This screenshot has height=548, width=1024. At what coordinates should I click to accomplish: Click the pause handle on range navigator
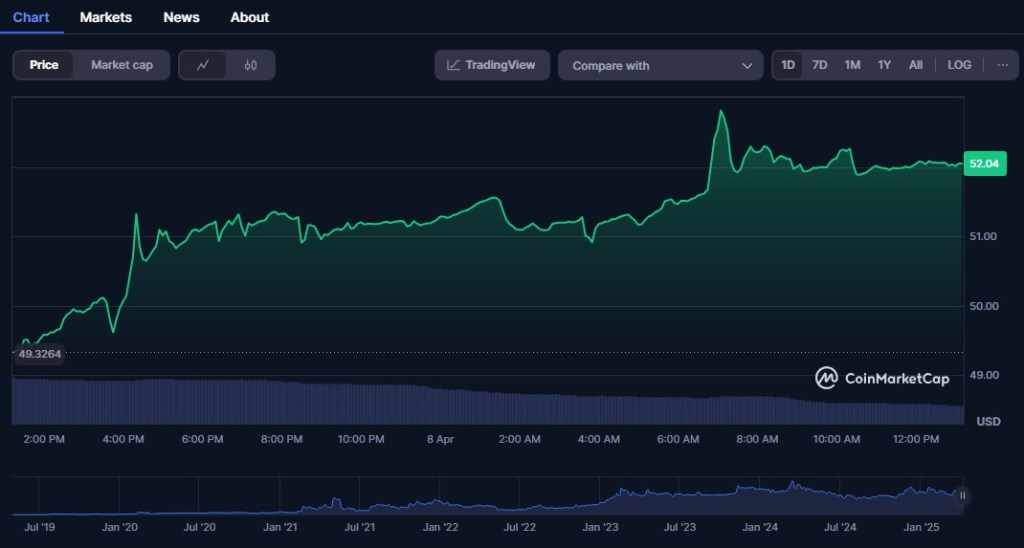[x=962, y=496]
